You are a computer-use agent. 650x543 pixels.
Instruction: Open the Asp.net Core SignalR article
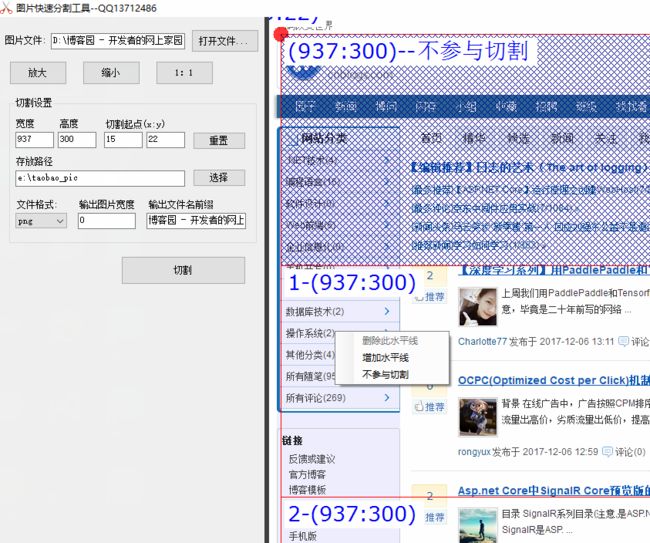(x=554, y=490)
